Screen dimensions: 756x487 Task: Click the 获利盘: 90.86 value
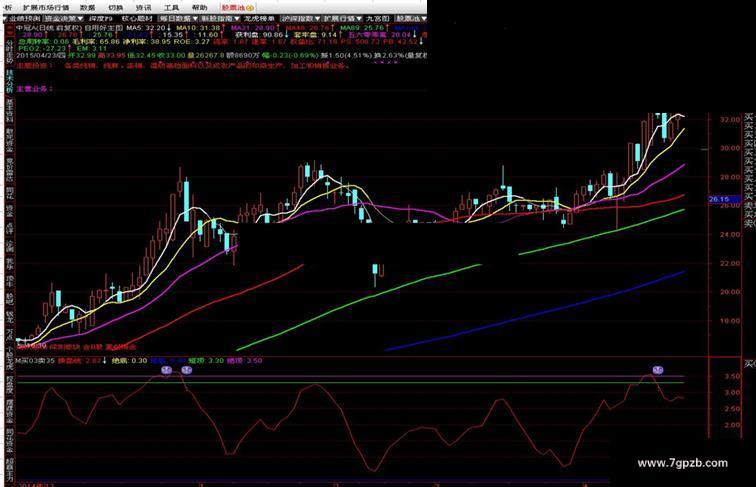[259, 35]
